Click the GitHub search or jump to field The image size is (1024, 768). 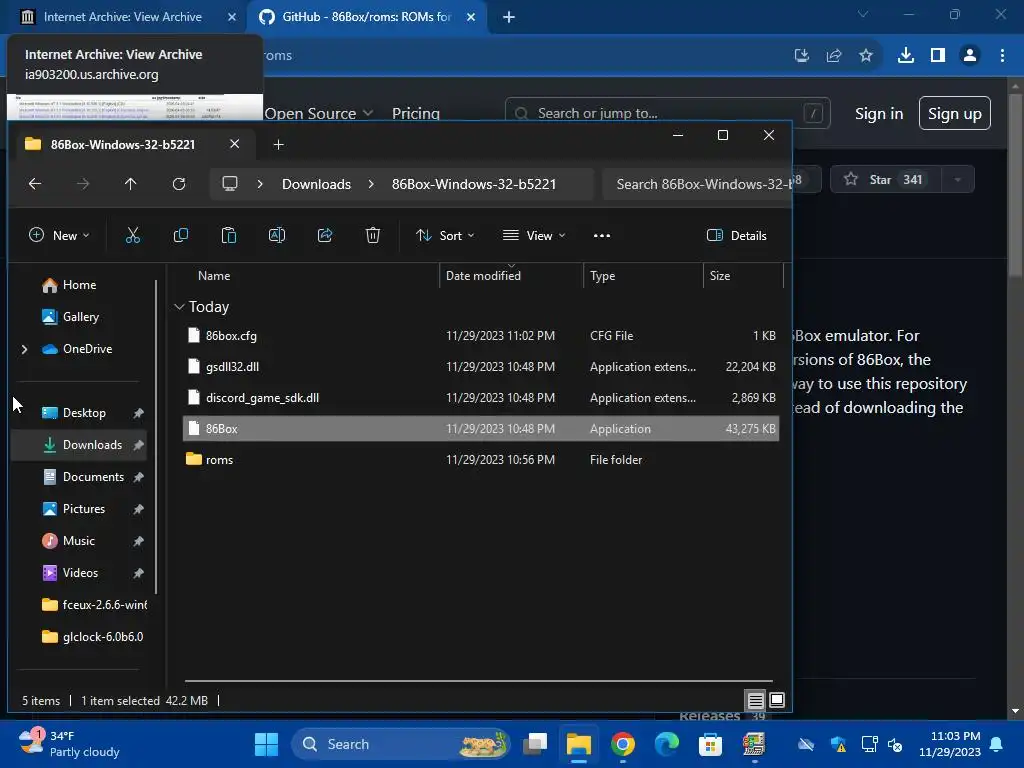click(667, 114)
